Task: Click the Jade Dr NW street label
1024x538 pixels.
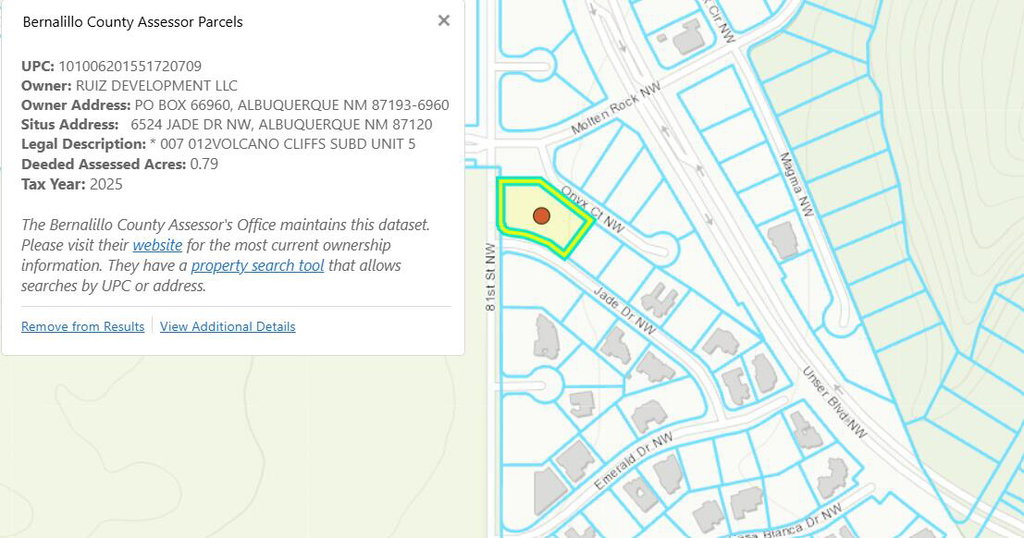Action: pos(625,311)
